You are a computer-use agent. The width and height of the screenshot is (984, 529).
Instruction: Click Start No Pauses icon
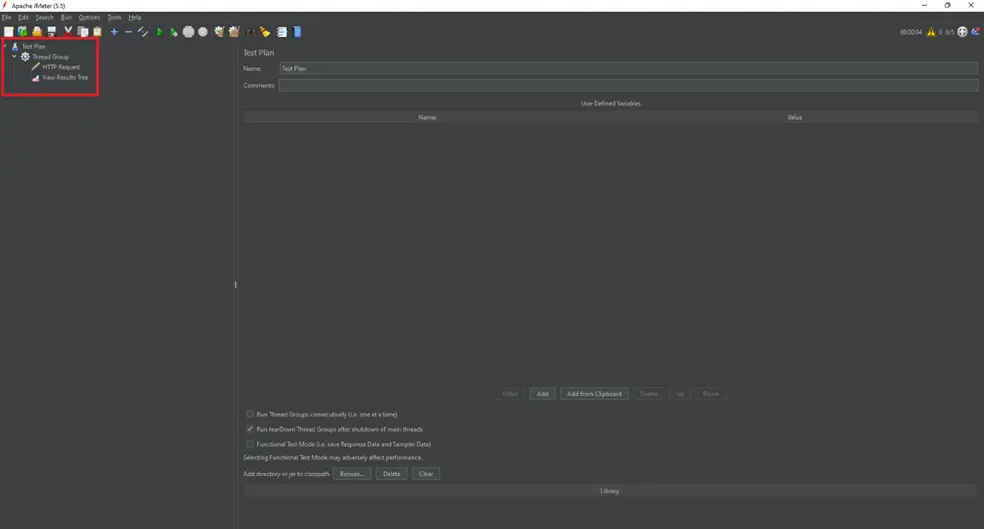(174, 31)
